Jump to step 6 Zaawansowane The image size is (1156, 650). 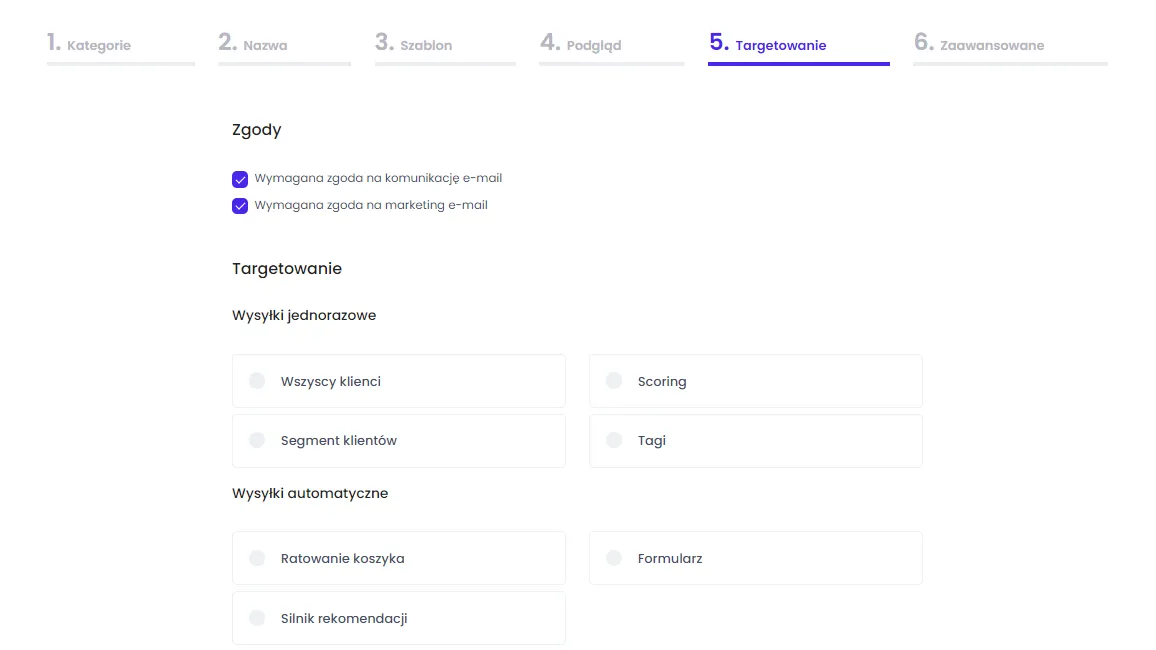click(x=1010, y=46)
